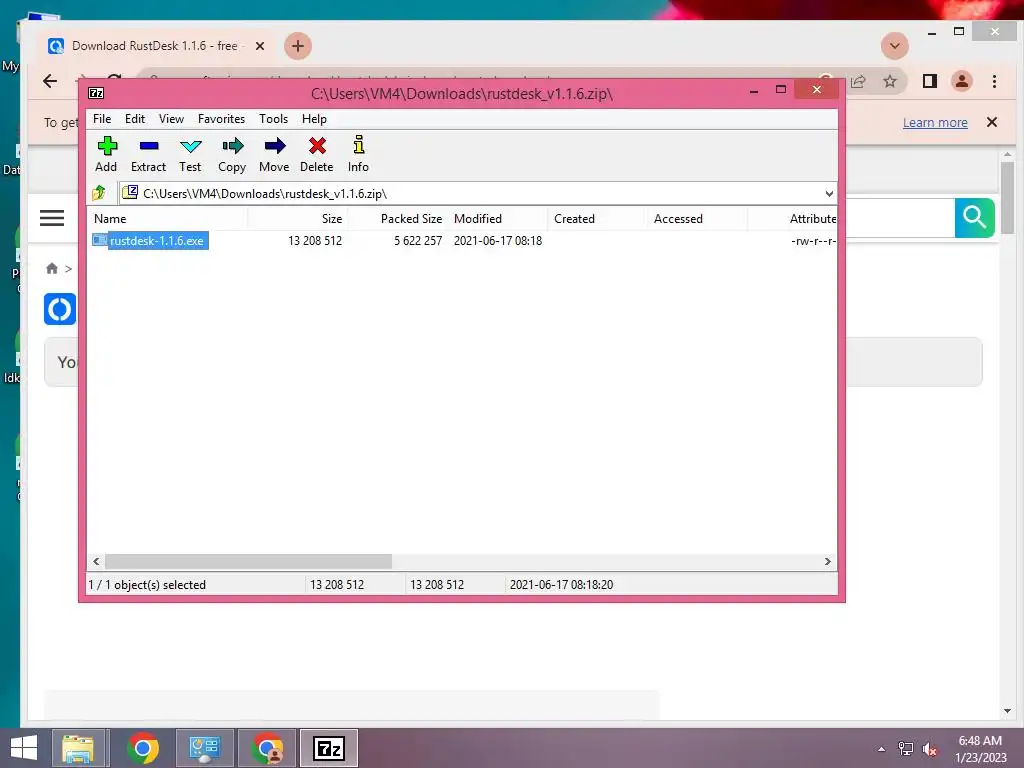Click the 7z icon in title bar
The height and width of the screenshot is (768, 1024).
pos(96,93)
